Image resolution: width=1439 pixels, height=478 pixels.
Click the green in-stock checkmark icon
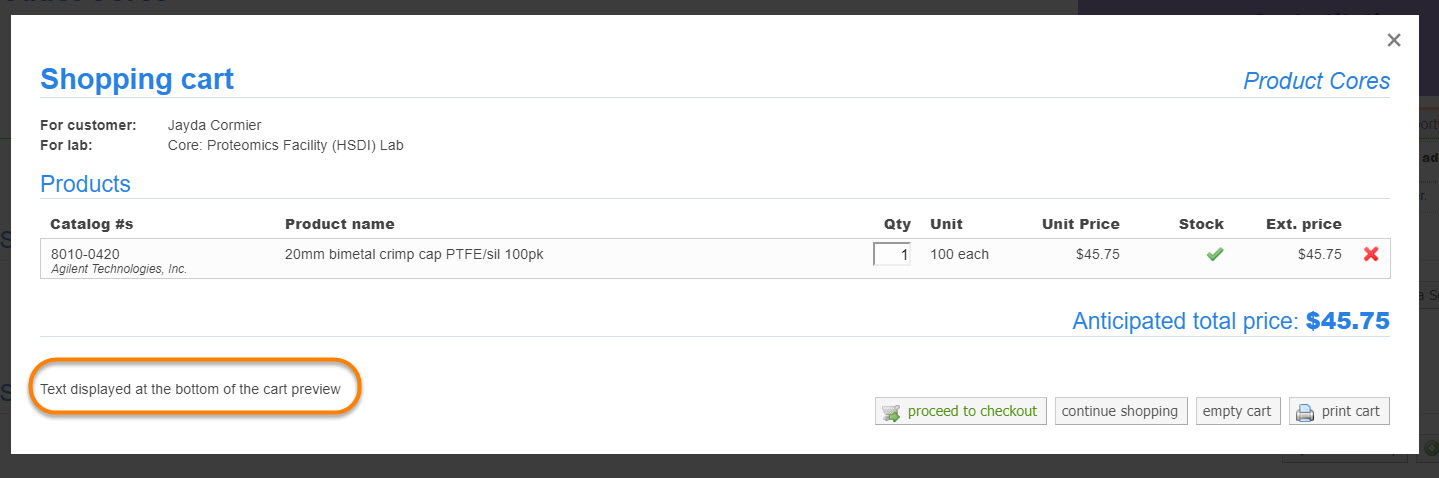point(1214,255)
